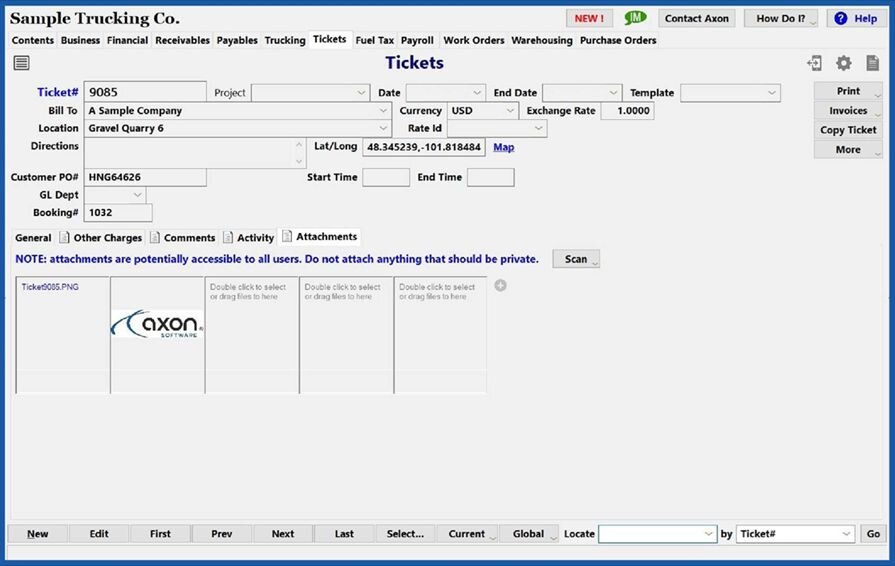The image size is (895, 566).
Task: Click the settings gear icon
Action: (x=844, y=63)
